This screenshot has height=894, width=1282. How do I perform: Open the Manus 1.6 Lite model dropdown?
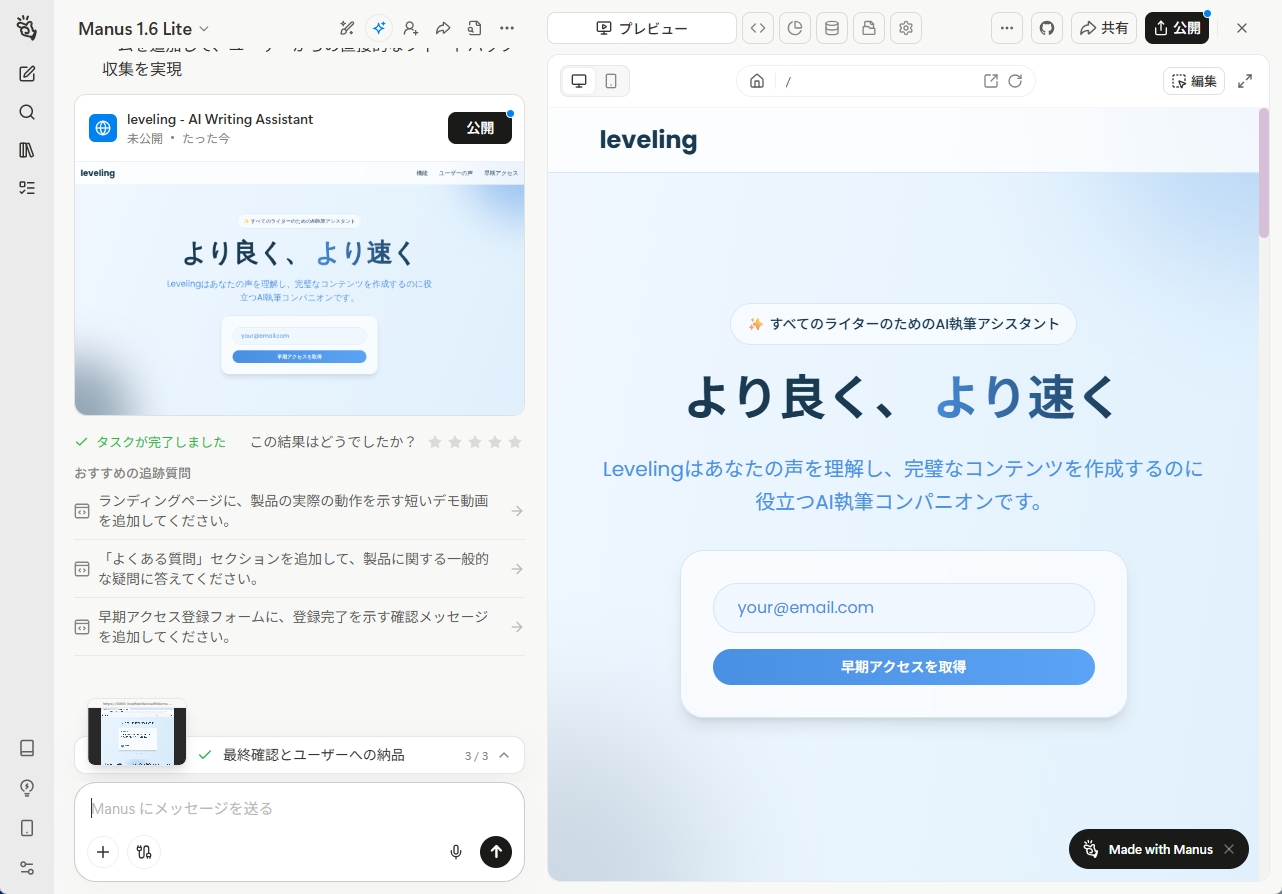pyautogui.click(x=144, y=29)
